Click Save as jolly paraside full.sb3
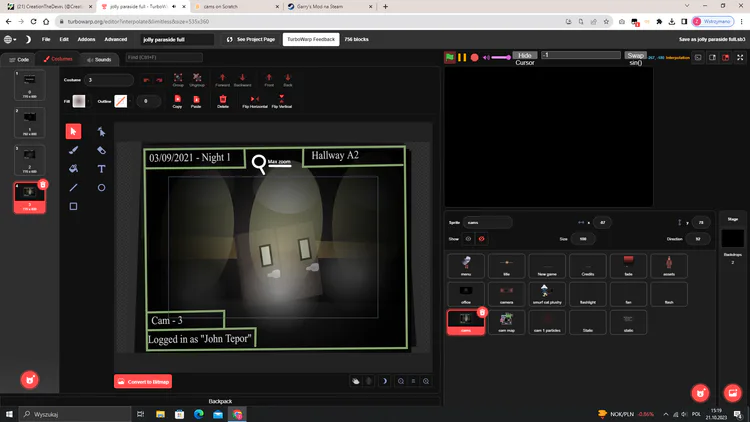This screenshot has width=750, height=422. [x=712, y=39]
